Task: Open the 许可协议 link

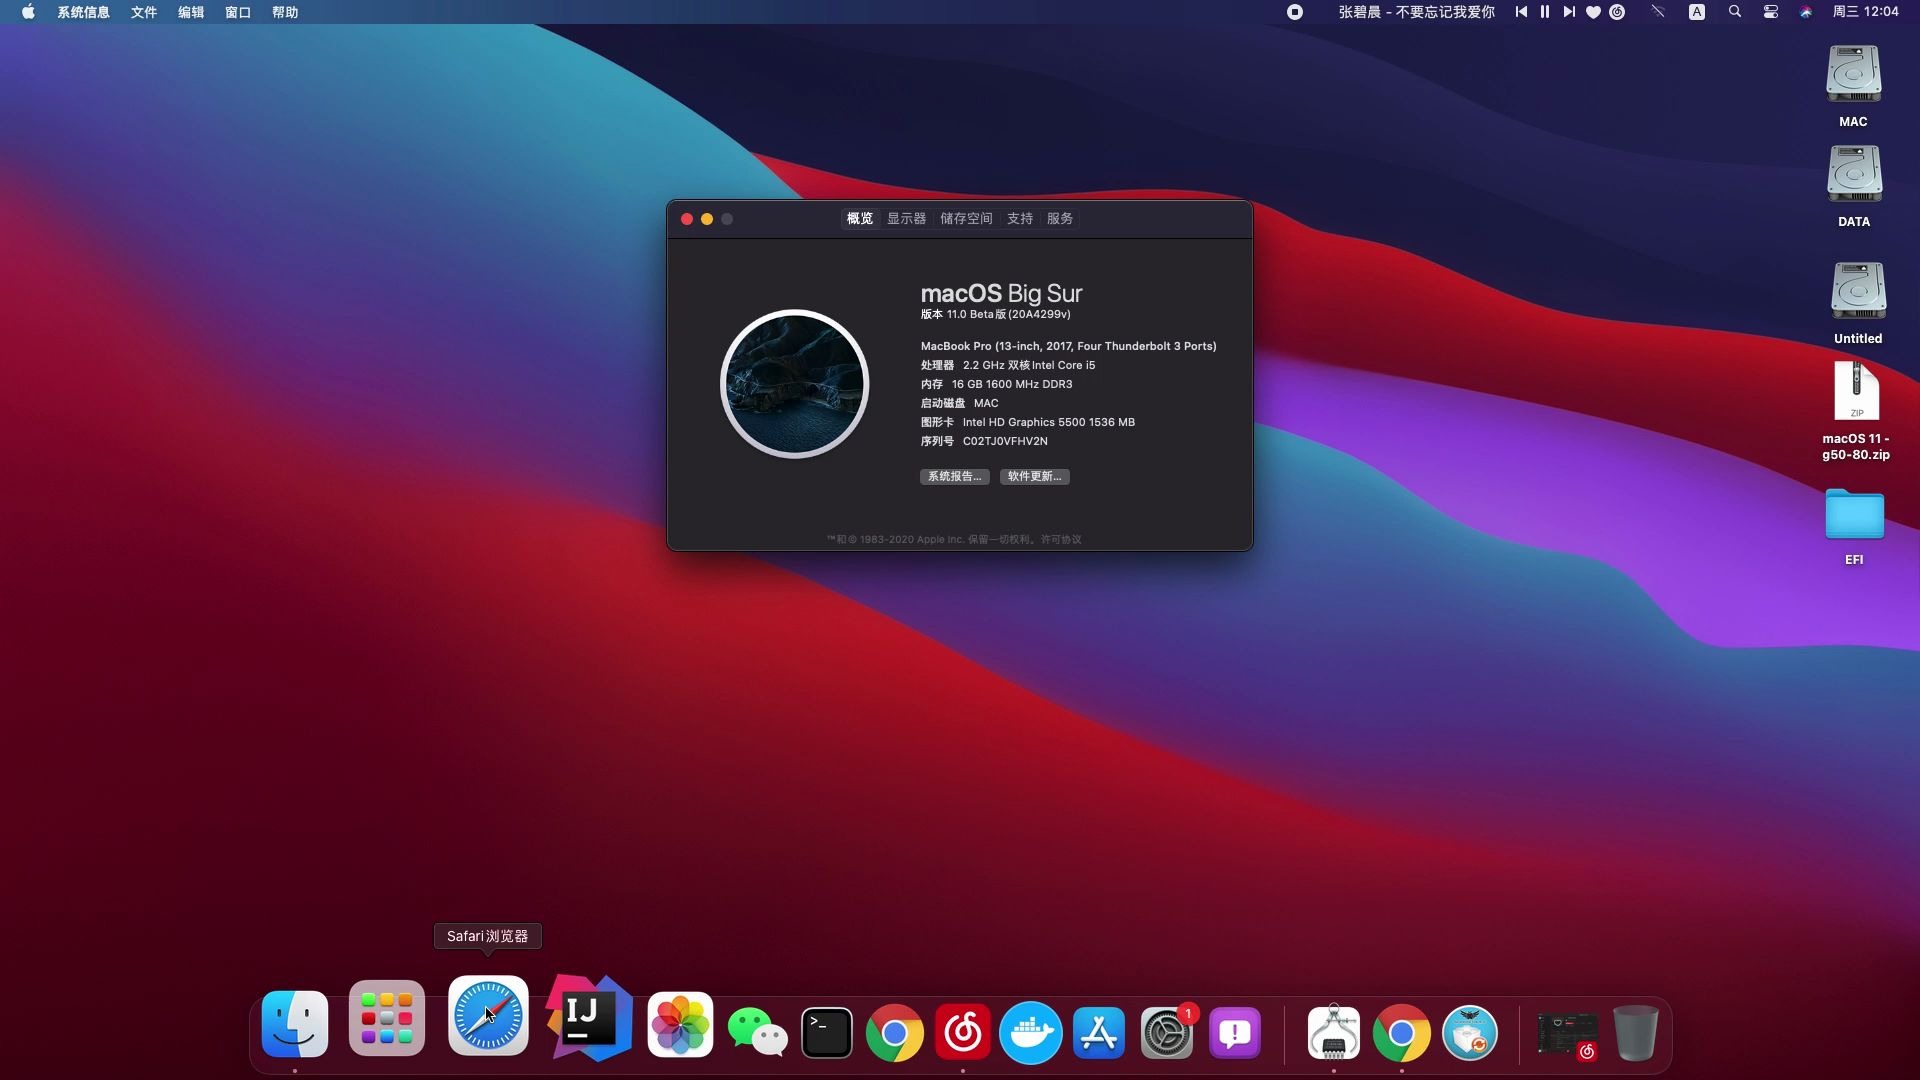Action: tap(1061, 539)
